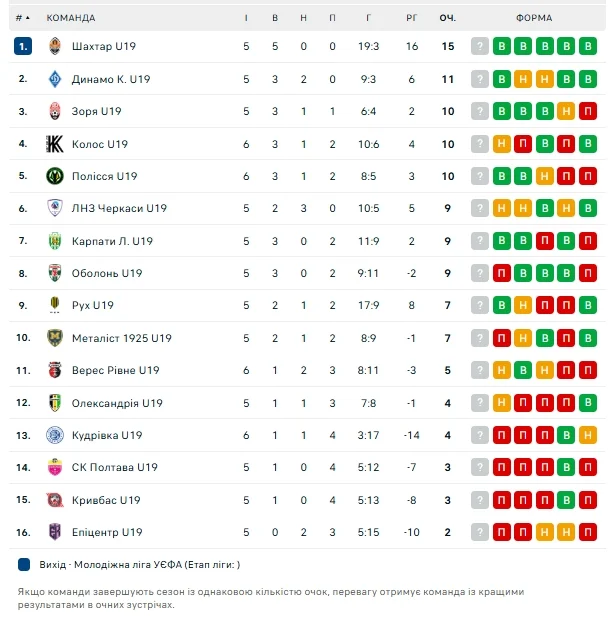Sort standings by ОЧ. points column
This screenshot has height=620, width=613.
point(448,18)
